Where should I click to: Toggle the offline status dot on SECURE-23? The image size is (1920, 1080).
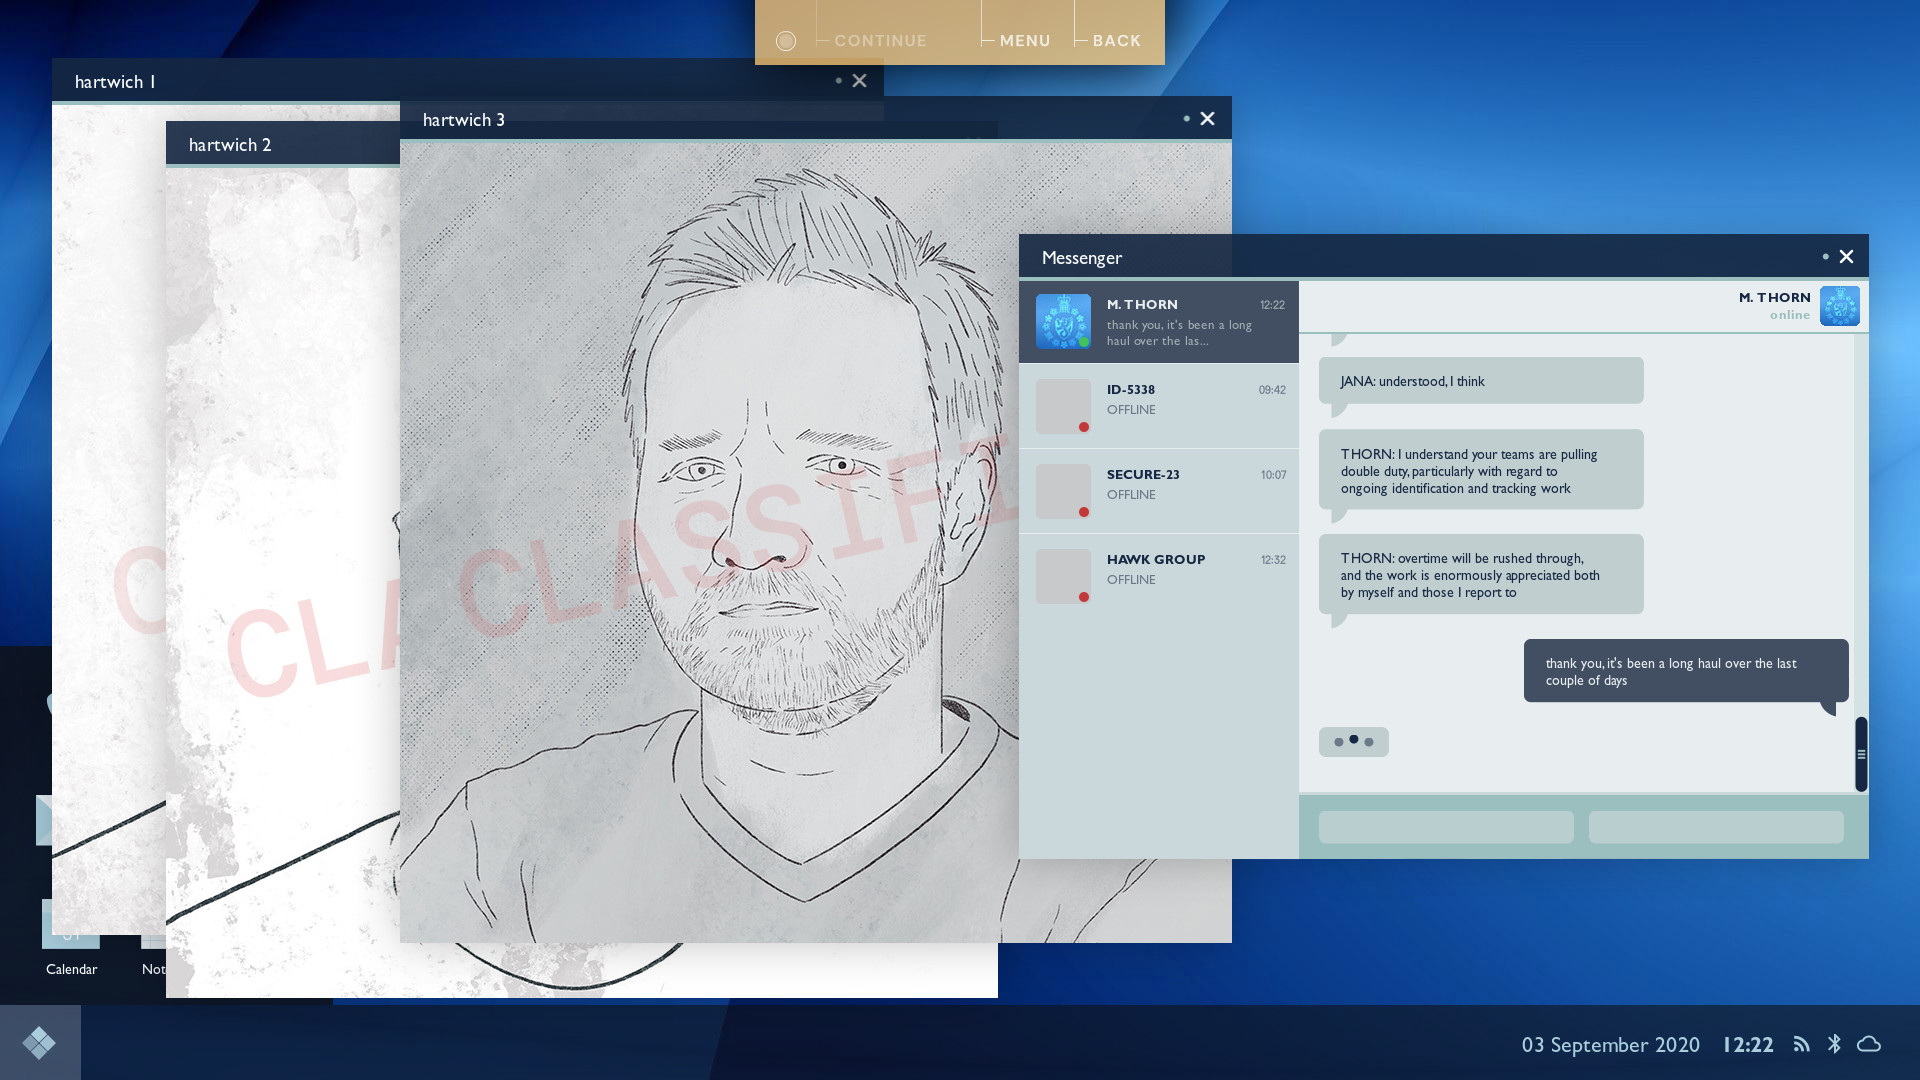click(x=1083, y=511)
